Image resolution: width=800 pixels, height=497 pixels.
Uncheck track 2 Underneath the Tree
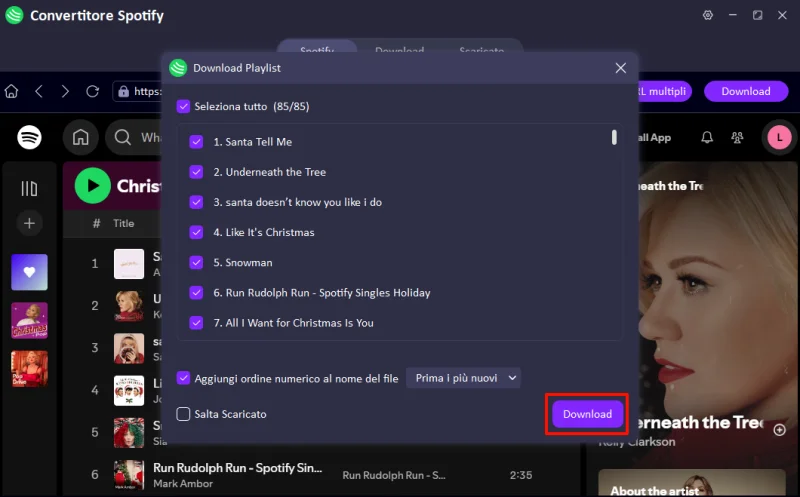(196, 172)
